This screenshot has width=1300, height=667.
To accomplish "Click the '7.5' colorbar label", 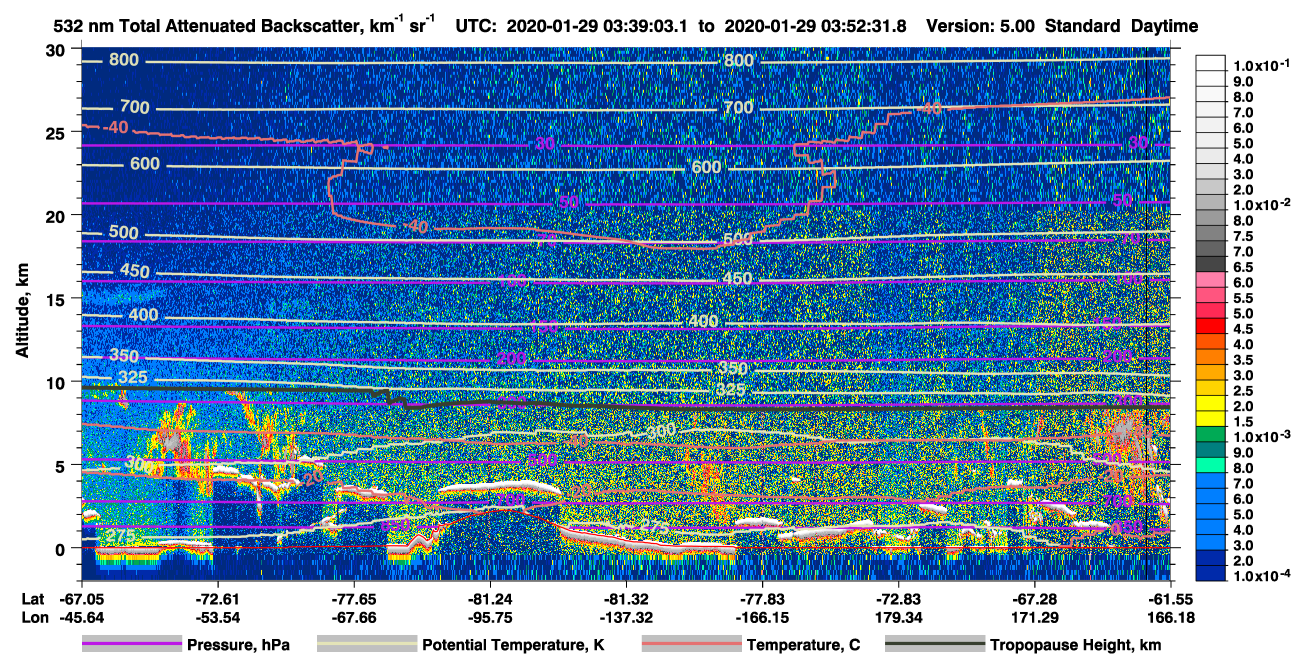I will pyautogui.click(x=1242, y=236).
